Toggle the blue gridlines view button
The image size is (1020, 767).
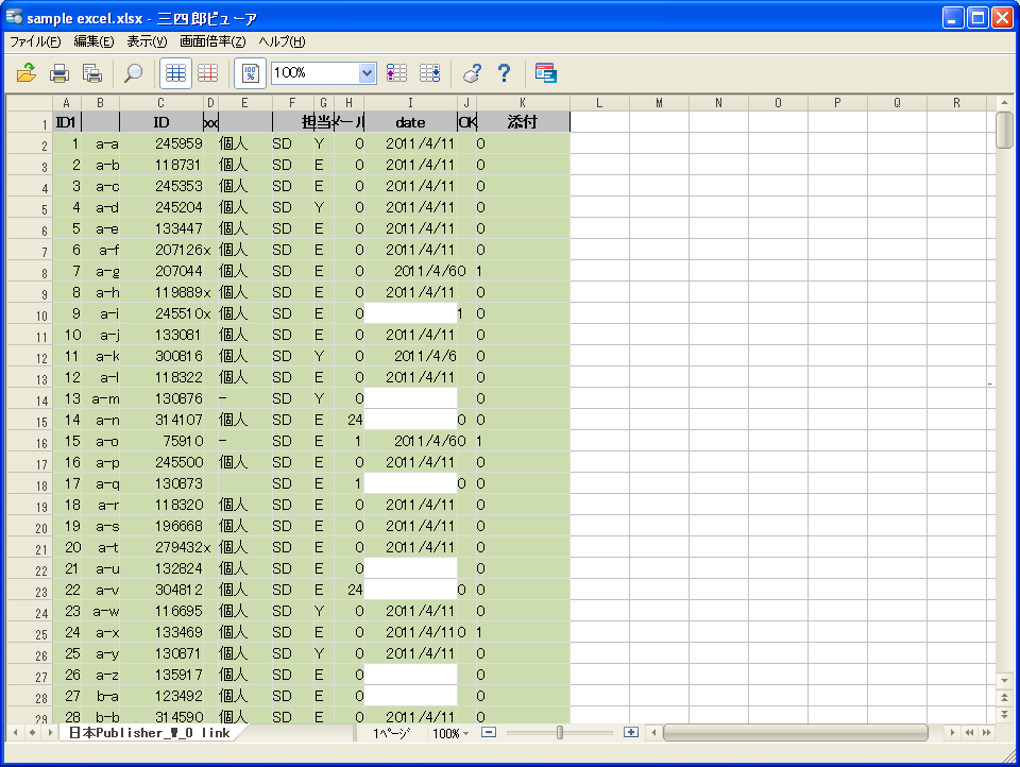[x=176, y=73]
